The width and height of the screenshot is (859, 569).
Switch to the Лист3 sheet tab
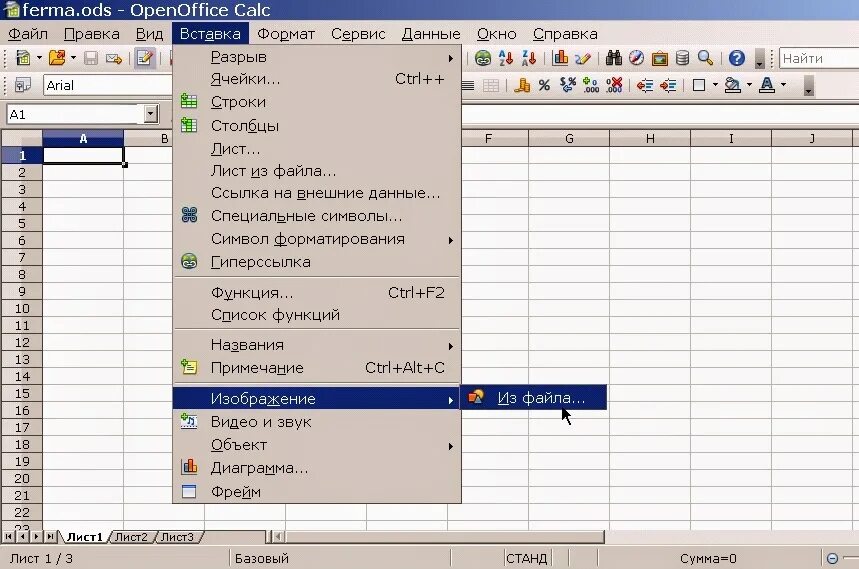[177, 537]
